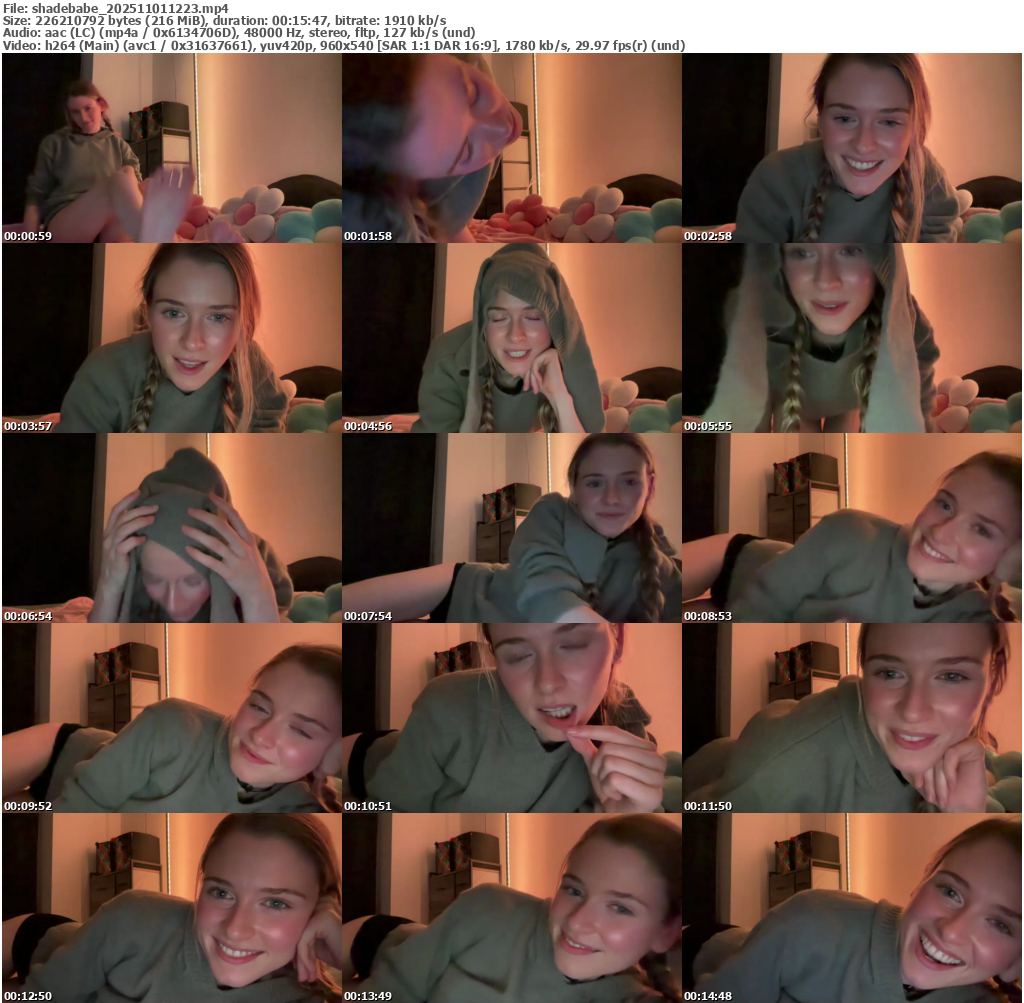Viewport: 1024px width, 1003px height.
Task: Click the thumbnail timestamped 00:00:59
Action: tap(171, 148)
